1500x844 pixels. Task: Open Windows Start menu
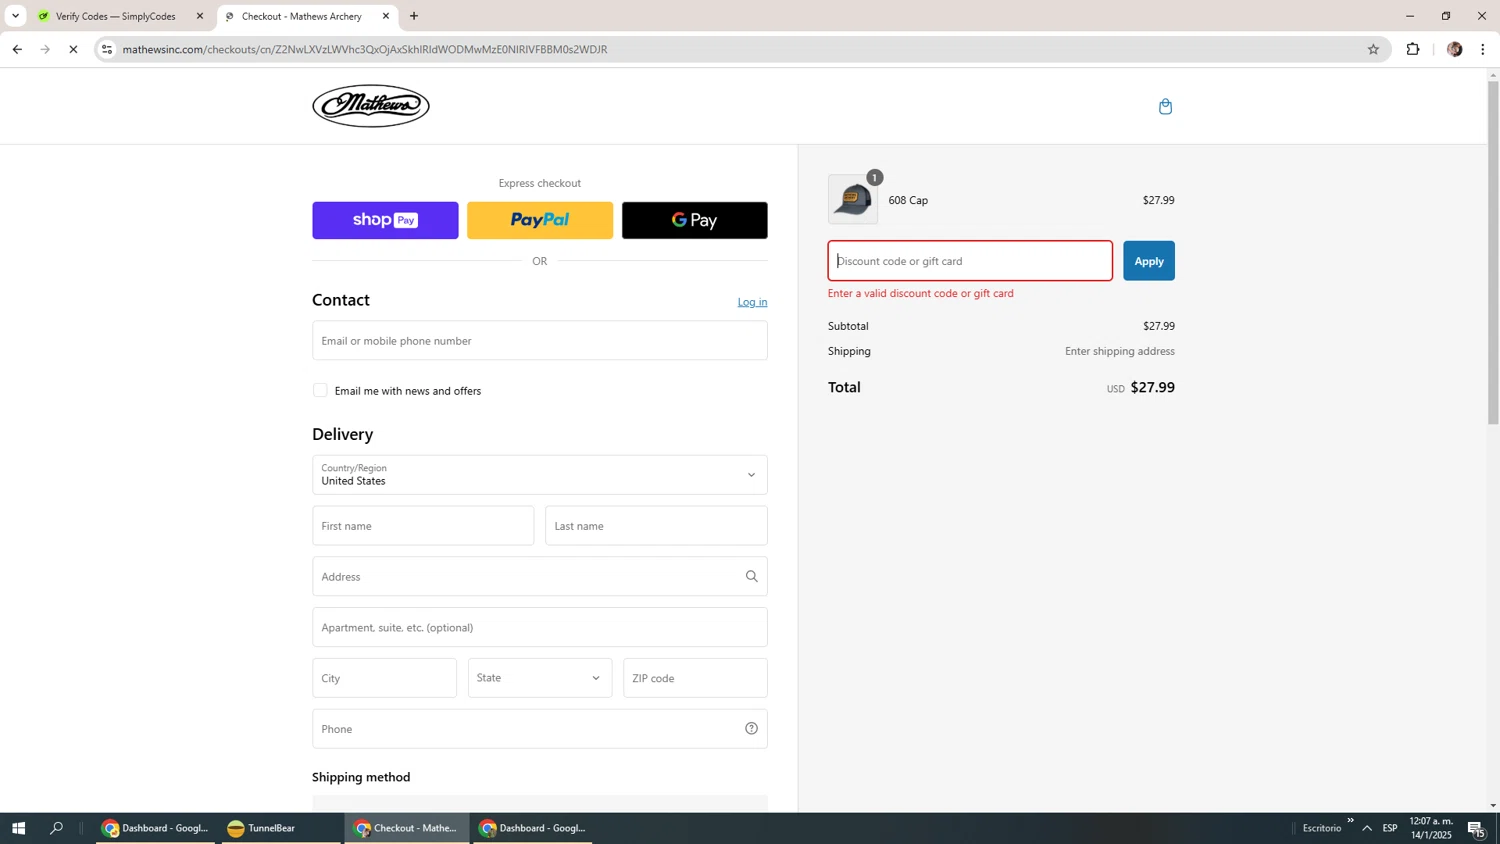click(18, 828)
